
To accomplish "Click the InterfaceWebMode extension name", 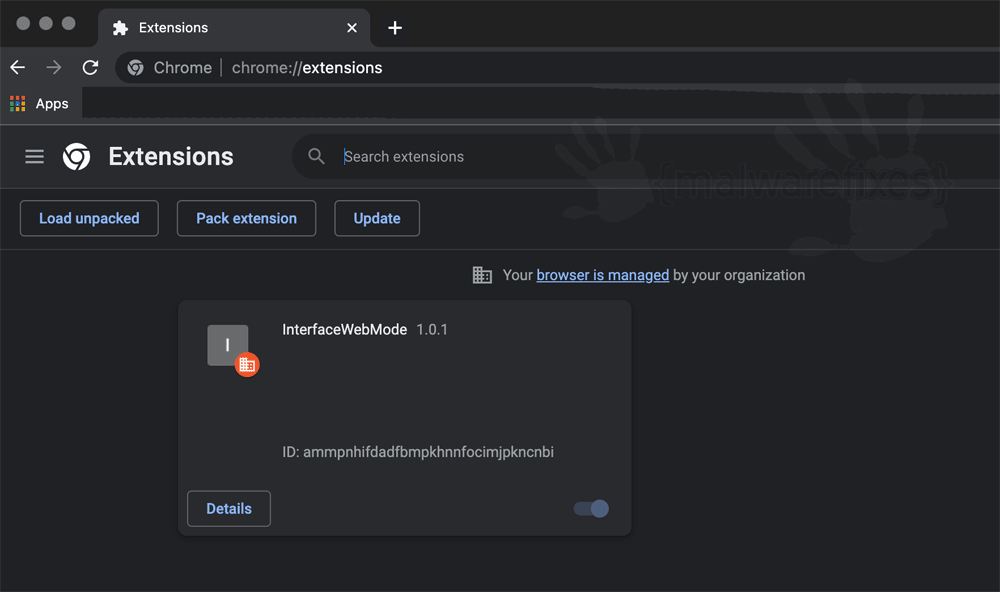I will click(344, 330).
